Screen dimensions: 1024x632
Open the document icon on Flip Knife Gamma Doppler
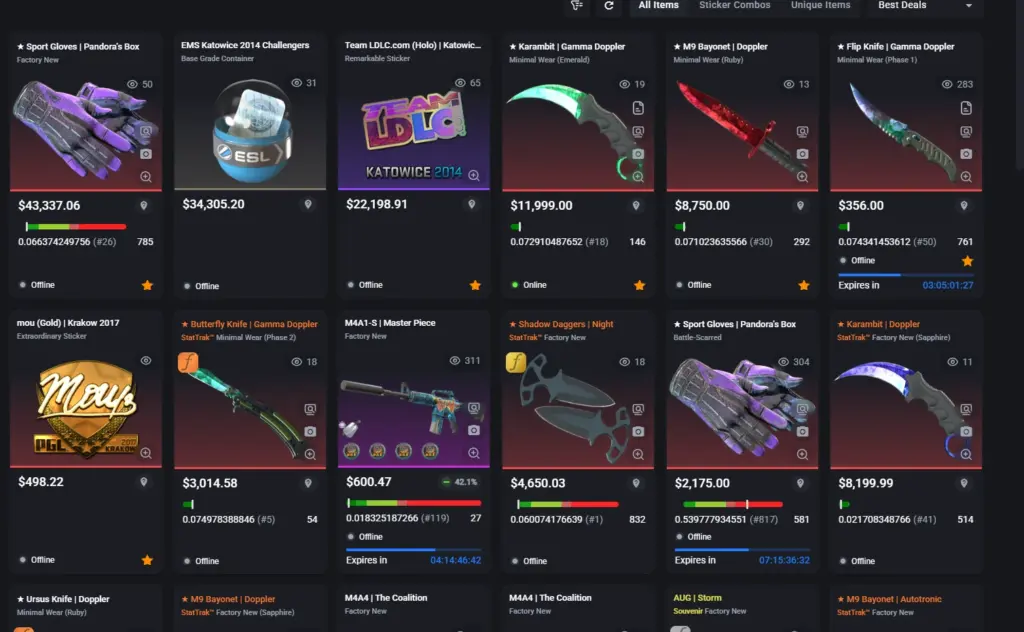pyautogui.click(x=966, y=108)
